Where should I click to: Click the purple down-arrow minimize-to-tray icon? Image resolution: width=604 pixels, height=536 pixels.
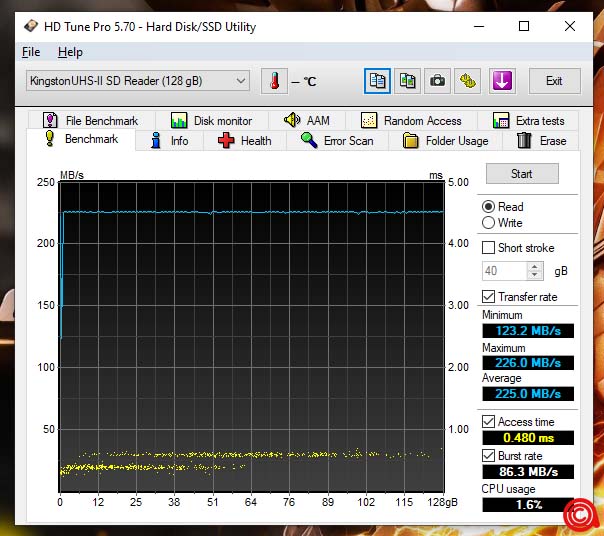coord(502,81)
